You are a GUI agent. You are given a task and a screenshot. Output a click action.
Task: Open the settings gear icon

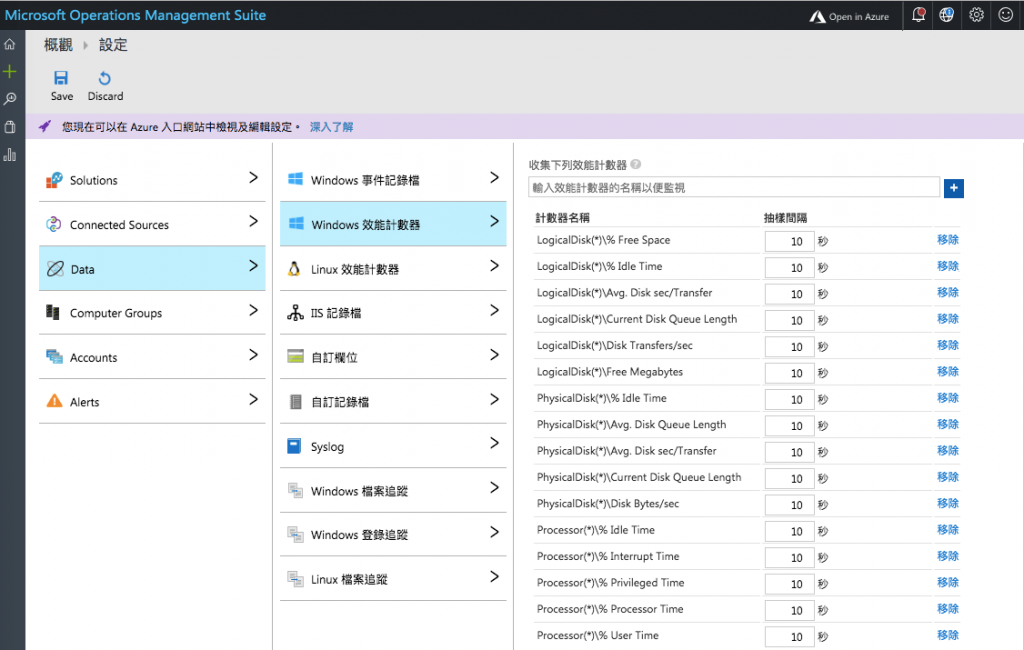[x=976, y=14]
